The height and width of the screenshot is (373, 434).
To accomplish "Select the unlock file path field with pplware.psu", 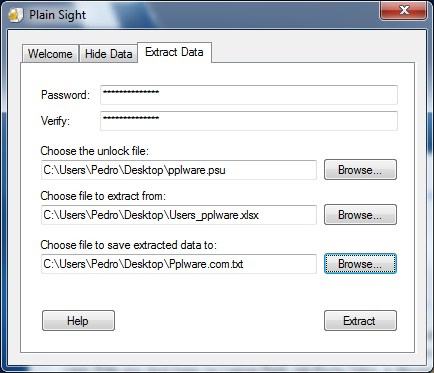I will pyautogui.click(x=179, y=170).
